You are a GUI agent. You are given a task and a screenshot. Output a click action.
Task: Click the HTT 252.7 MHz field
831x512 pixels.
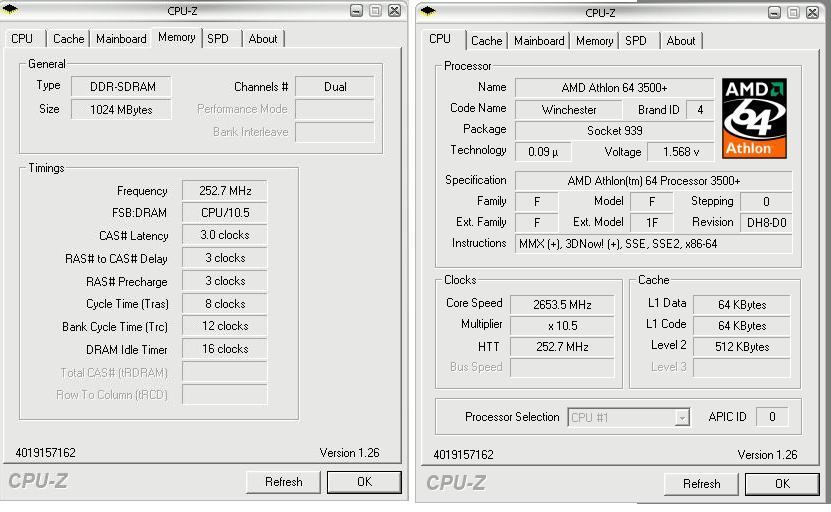coord(562,347)
